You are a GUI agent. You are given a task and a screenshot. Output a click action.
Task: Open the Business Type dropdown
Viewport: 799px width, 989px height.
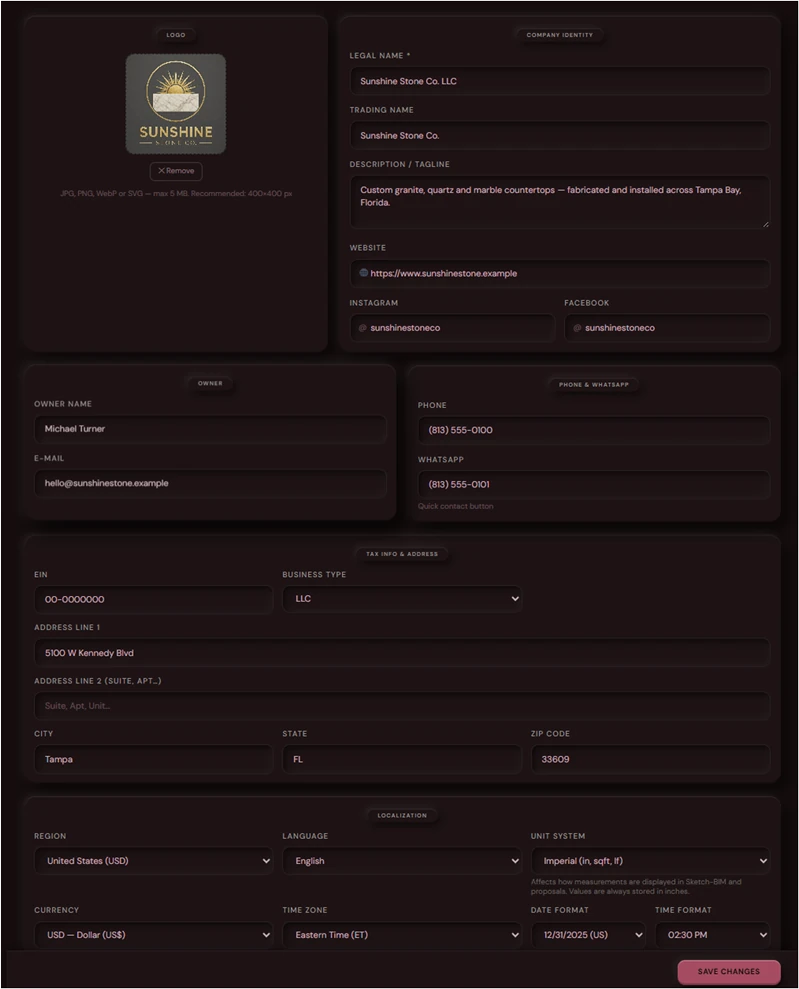[x=402, y=599]
